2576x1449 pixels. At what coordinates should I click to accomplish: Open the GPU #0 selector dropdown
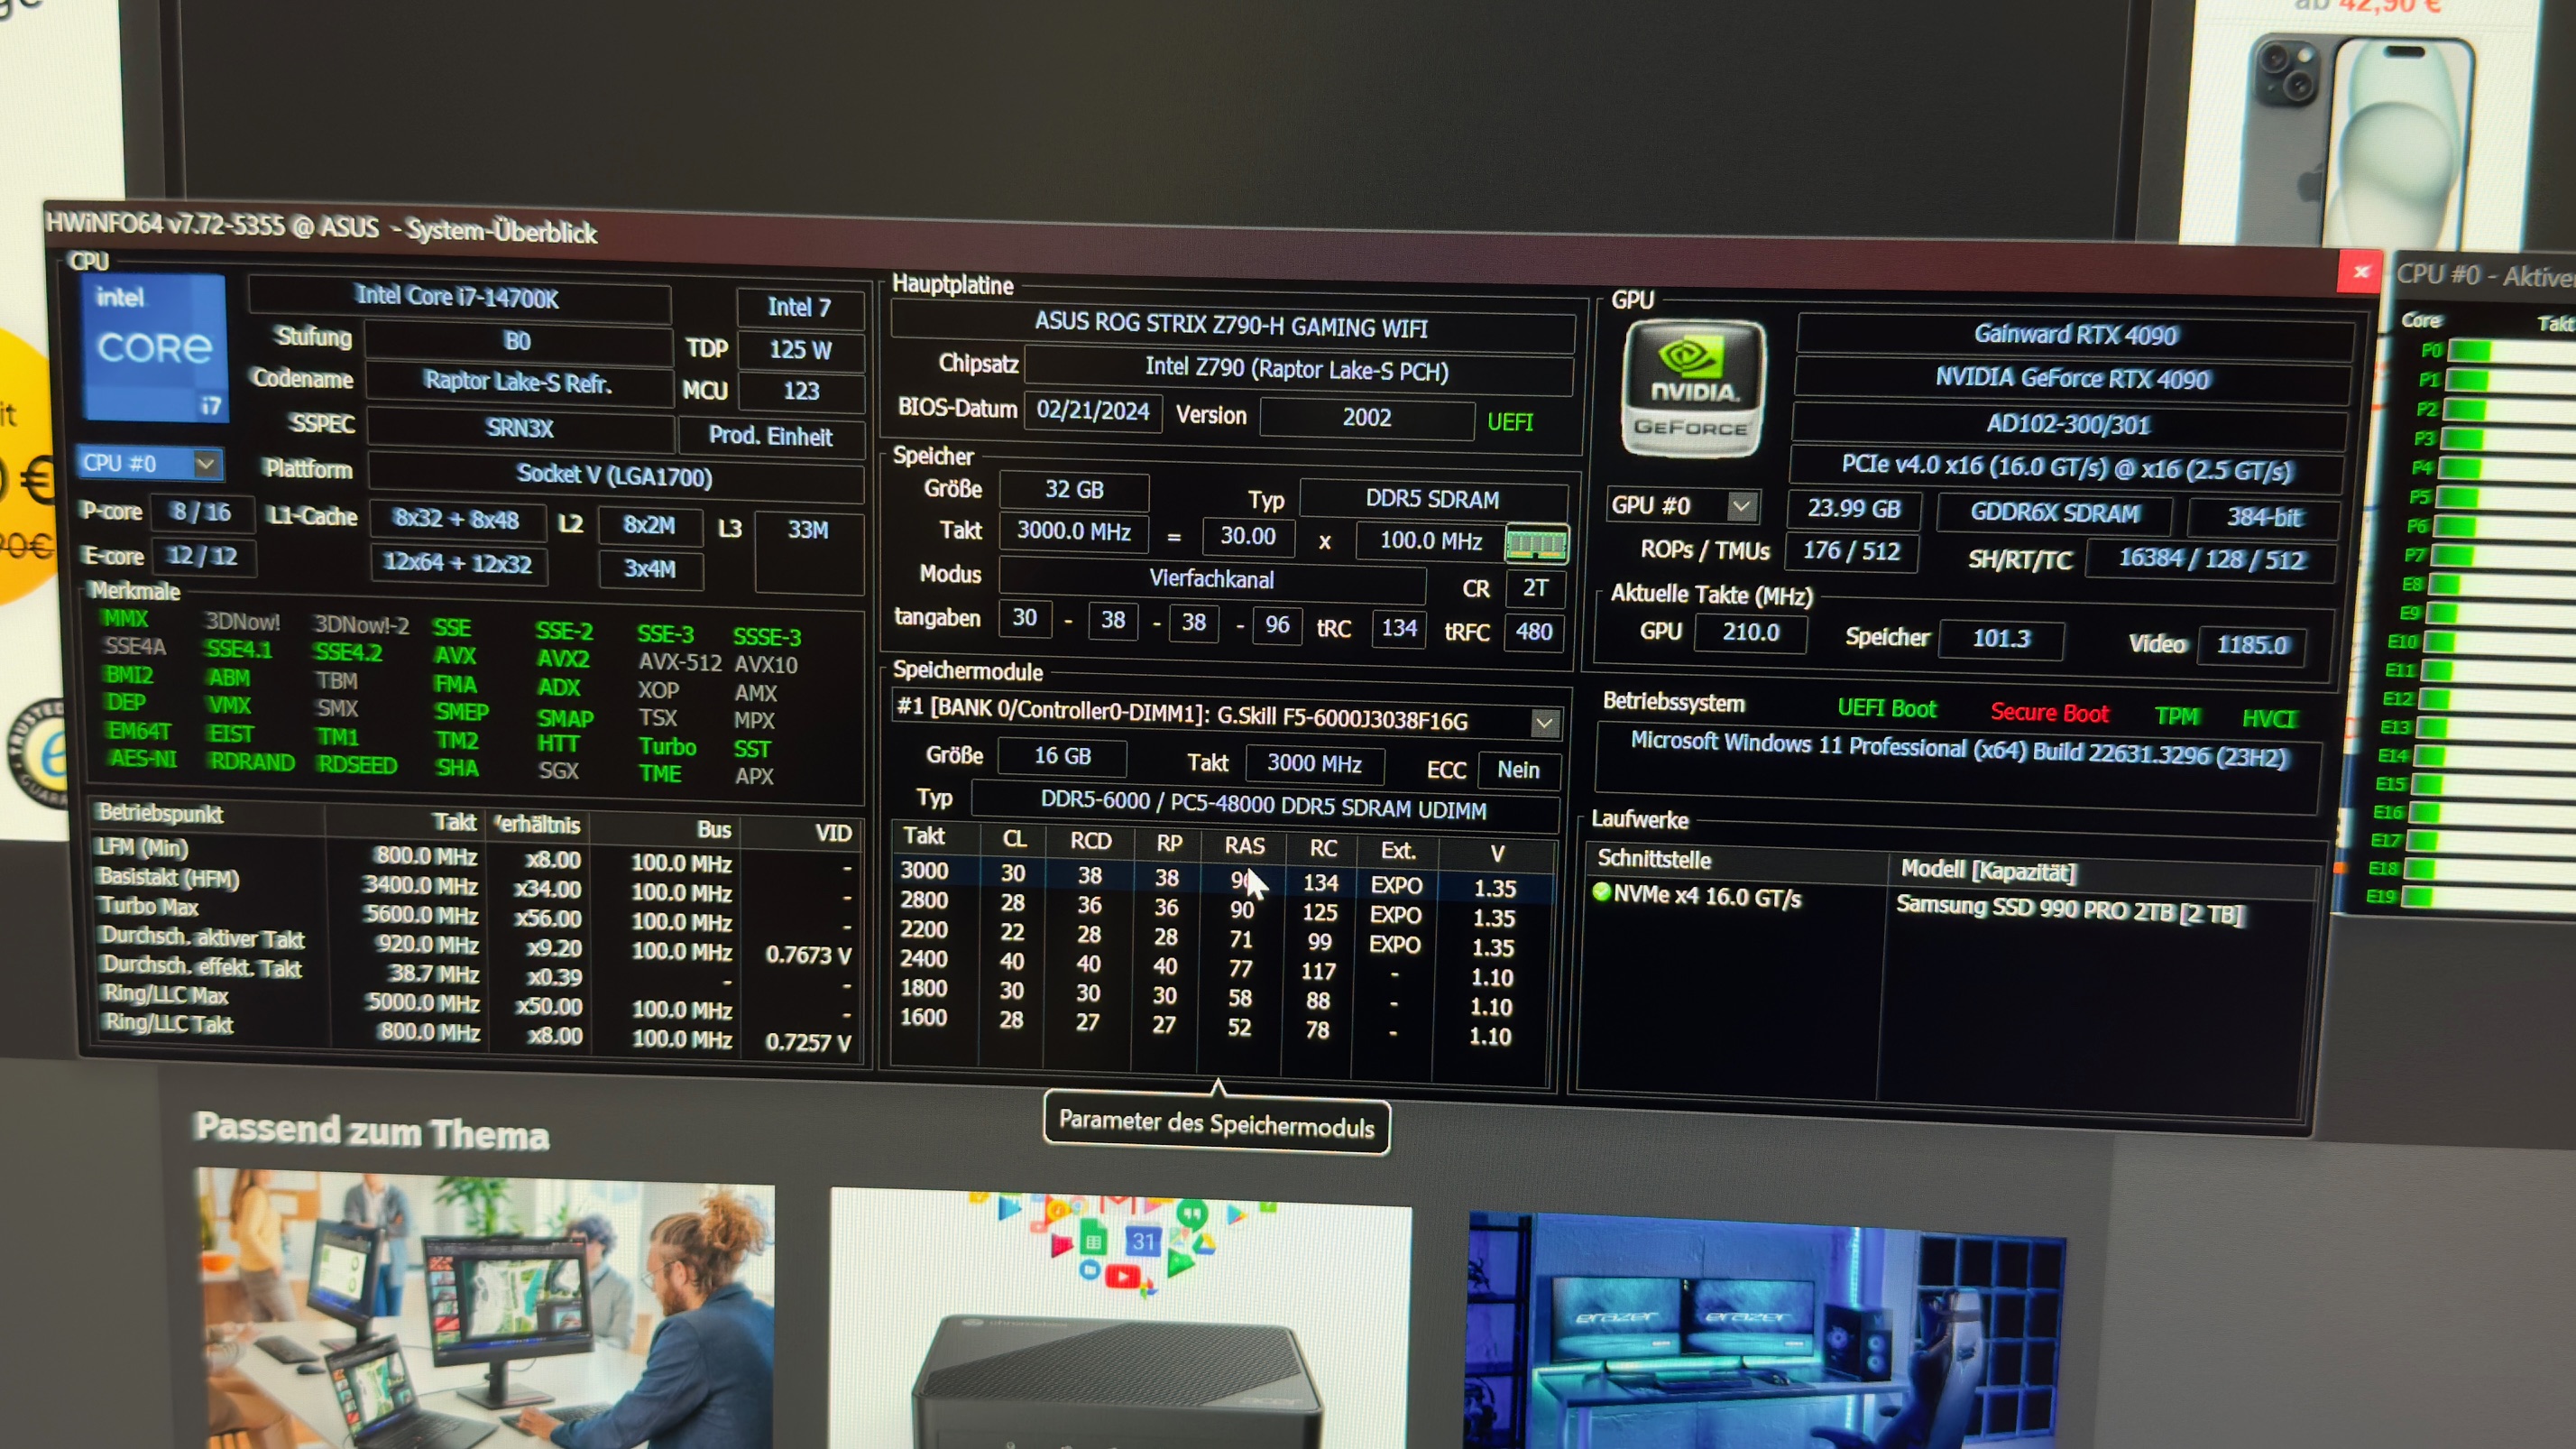1741,506
